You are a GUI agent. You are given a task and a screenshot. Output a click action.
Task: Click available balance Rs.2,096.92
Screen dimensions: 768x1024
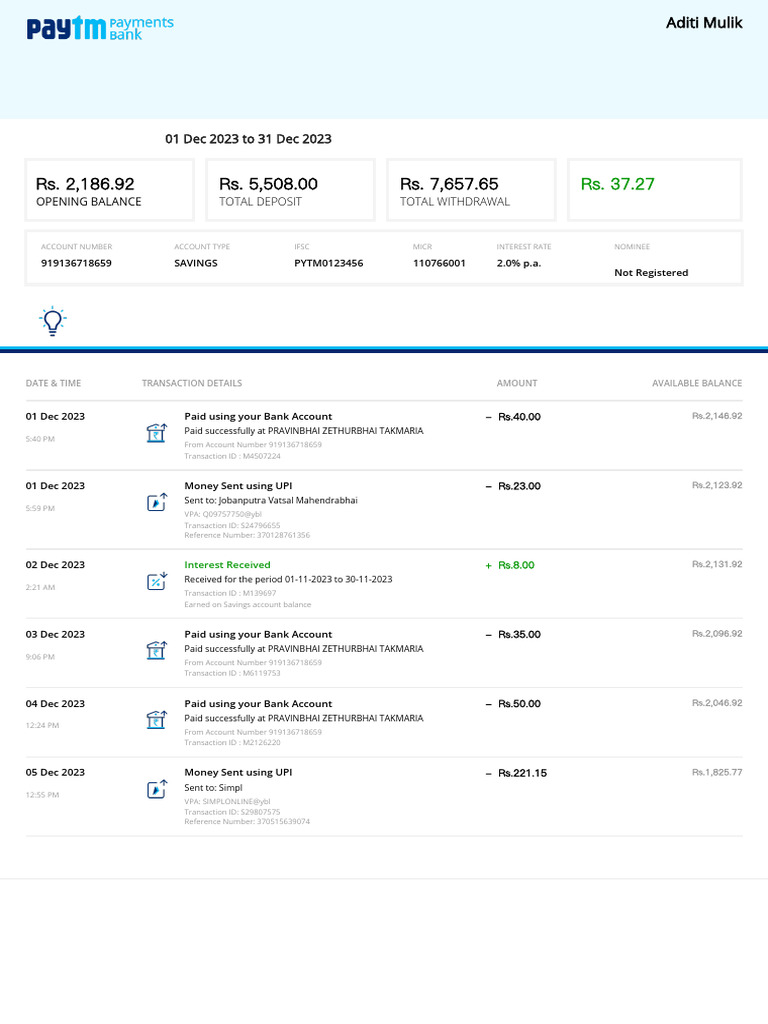pos(717,634)
